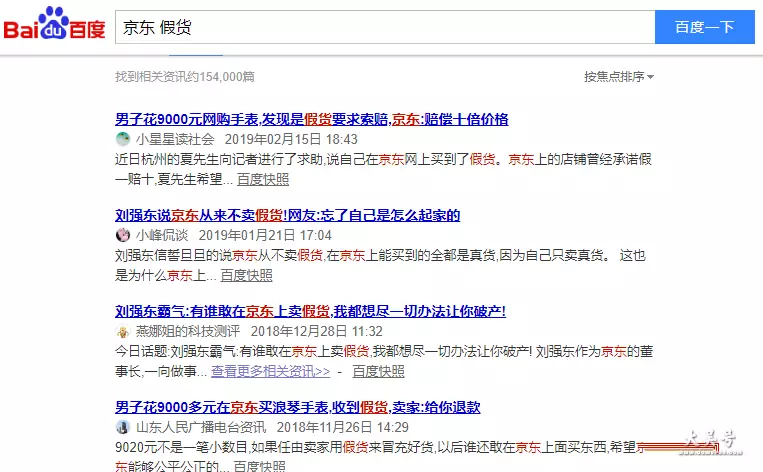Open 百度快照 next to 查看更多相关资讯
This screenshot has width=763, height=472.
[x=379, y=371]
